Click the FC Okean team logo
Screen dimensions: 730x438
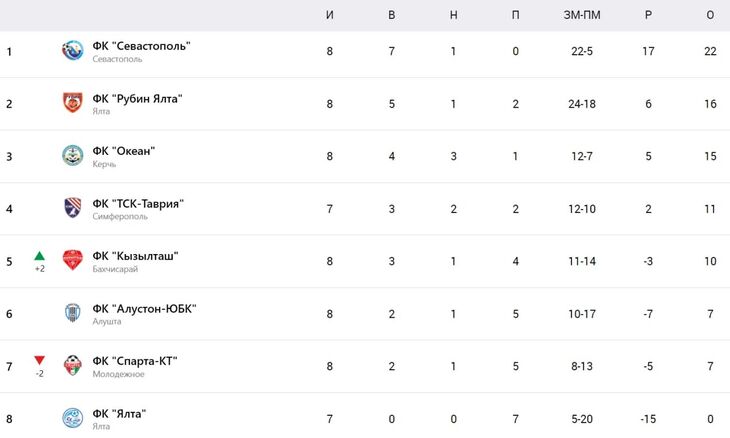72,156
